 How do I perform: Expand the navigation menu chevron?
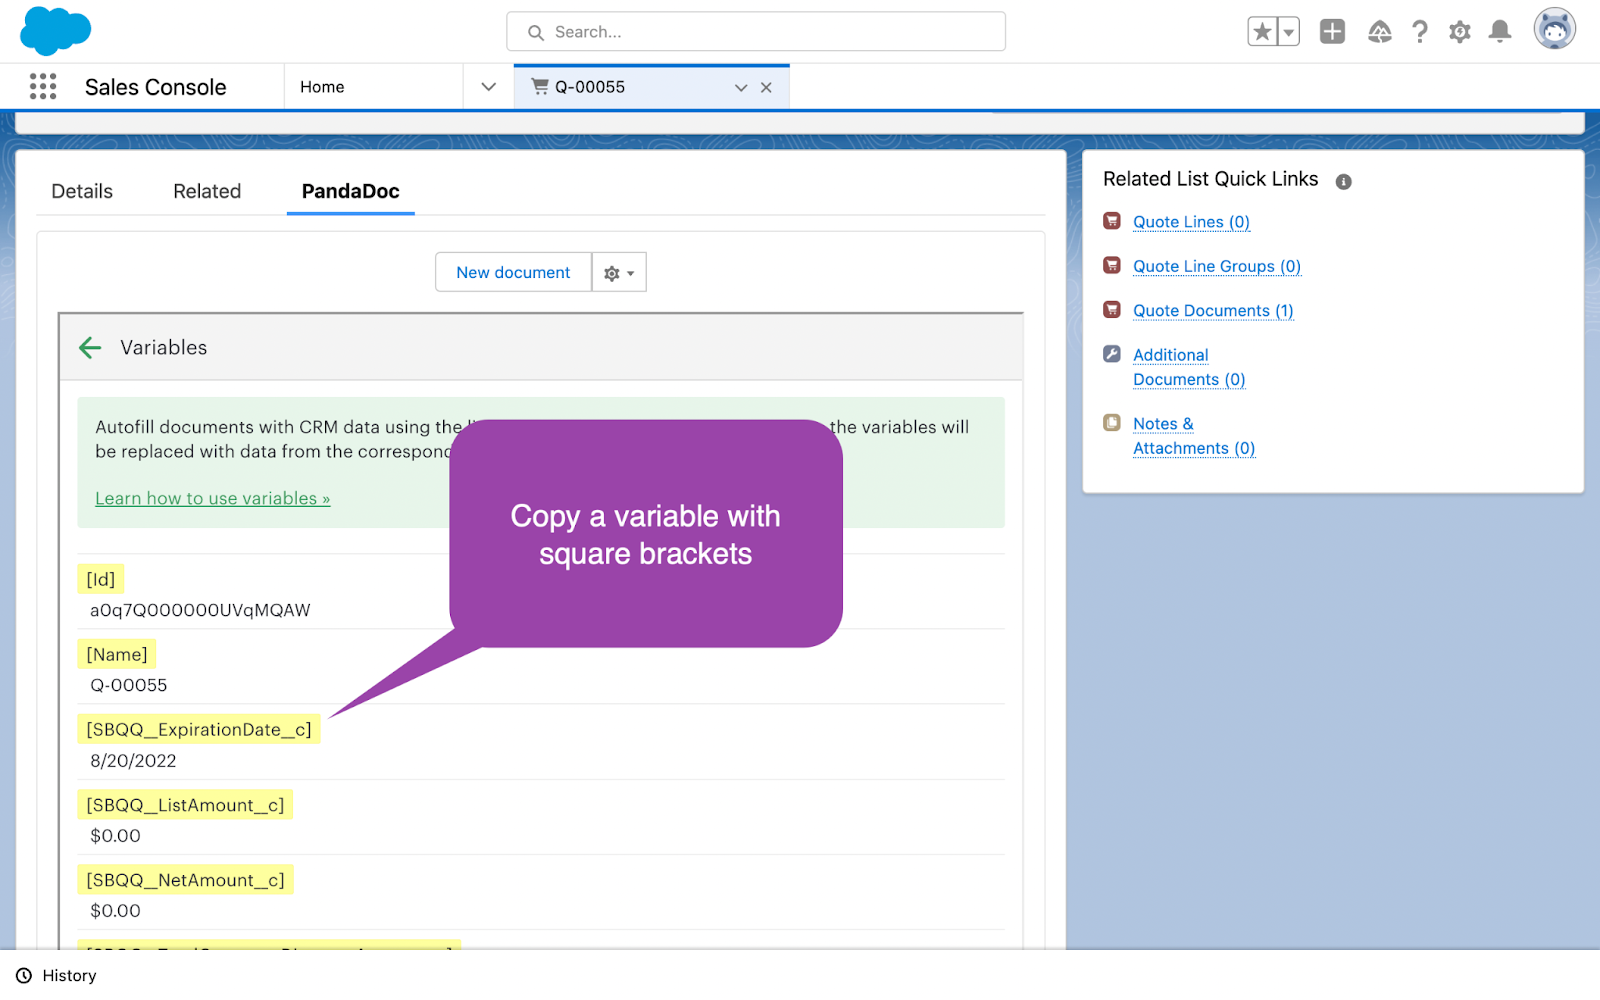point(488,87)
